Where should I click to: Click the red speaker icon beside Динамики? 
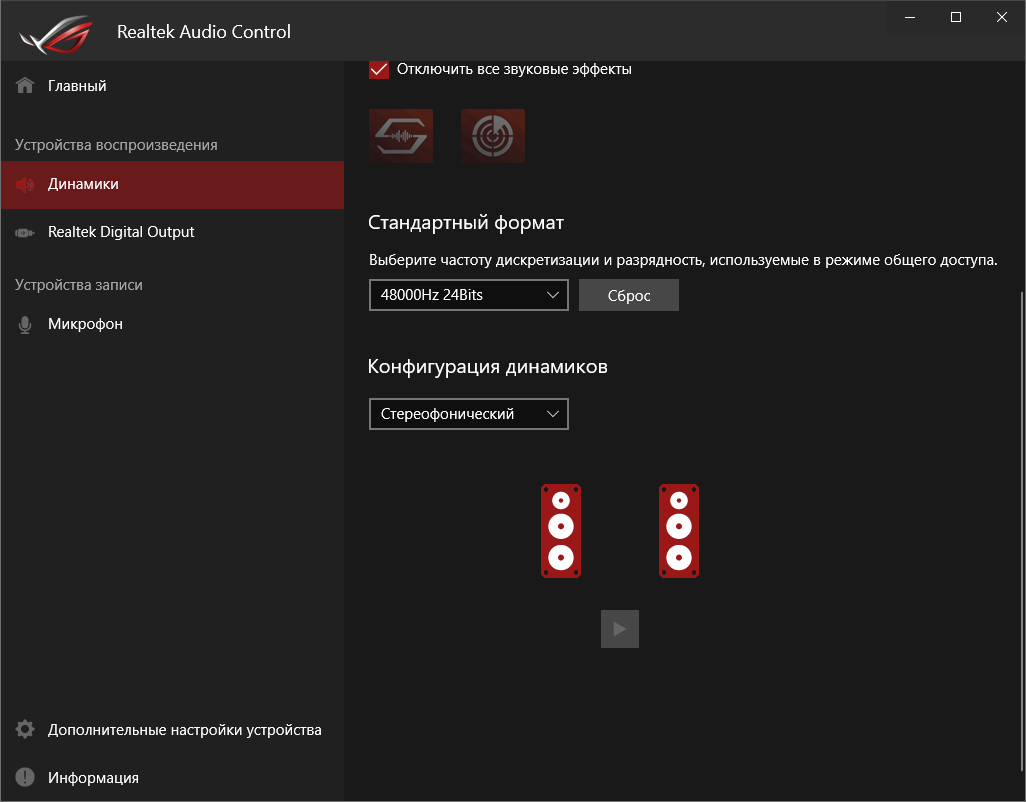(x=25, y=184)
